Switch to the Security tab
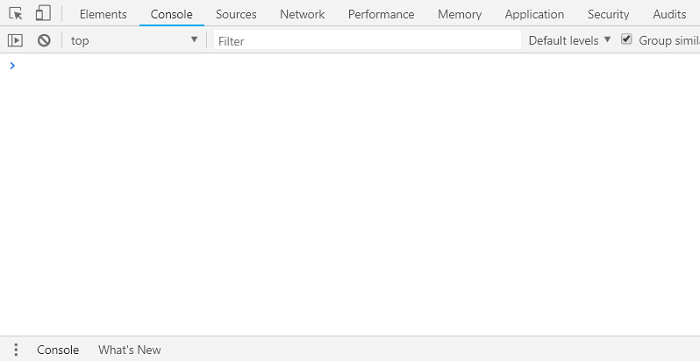The image size is (700, 361). pos(608,14)
